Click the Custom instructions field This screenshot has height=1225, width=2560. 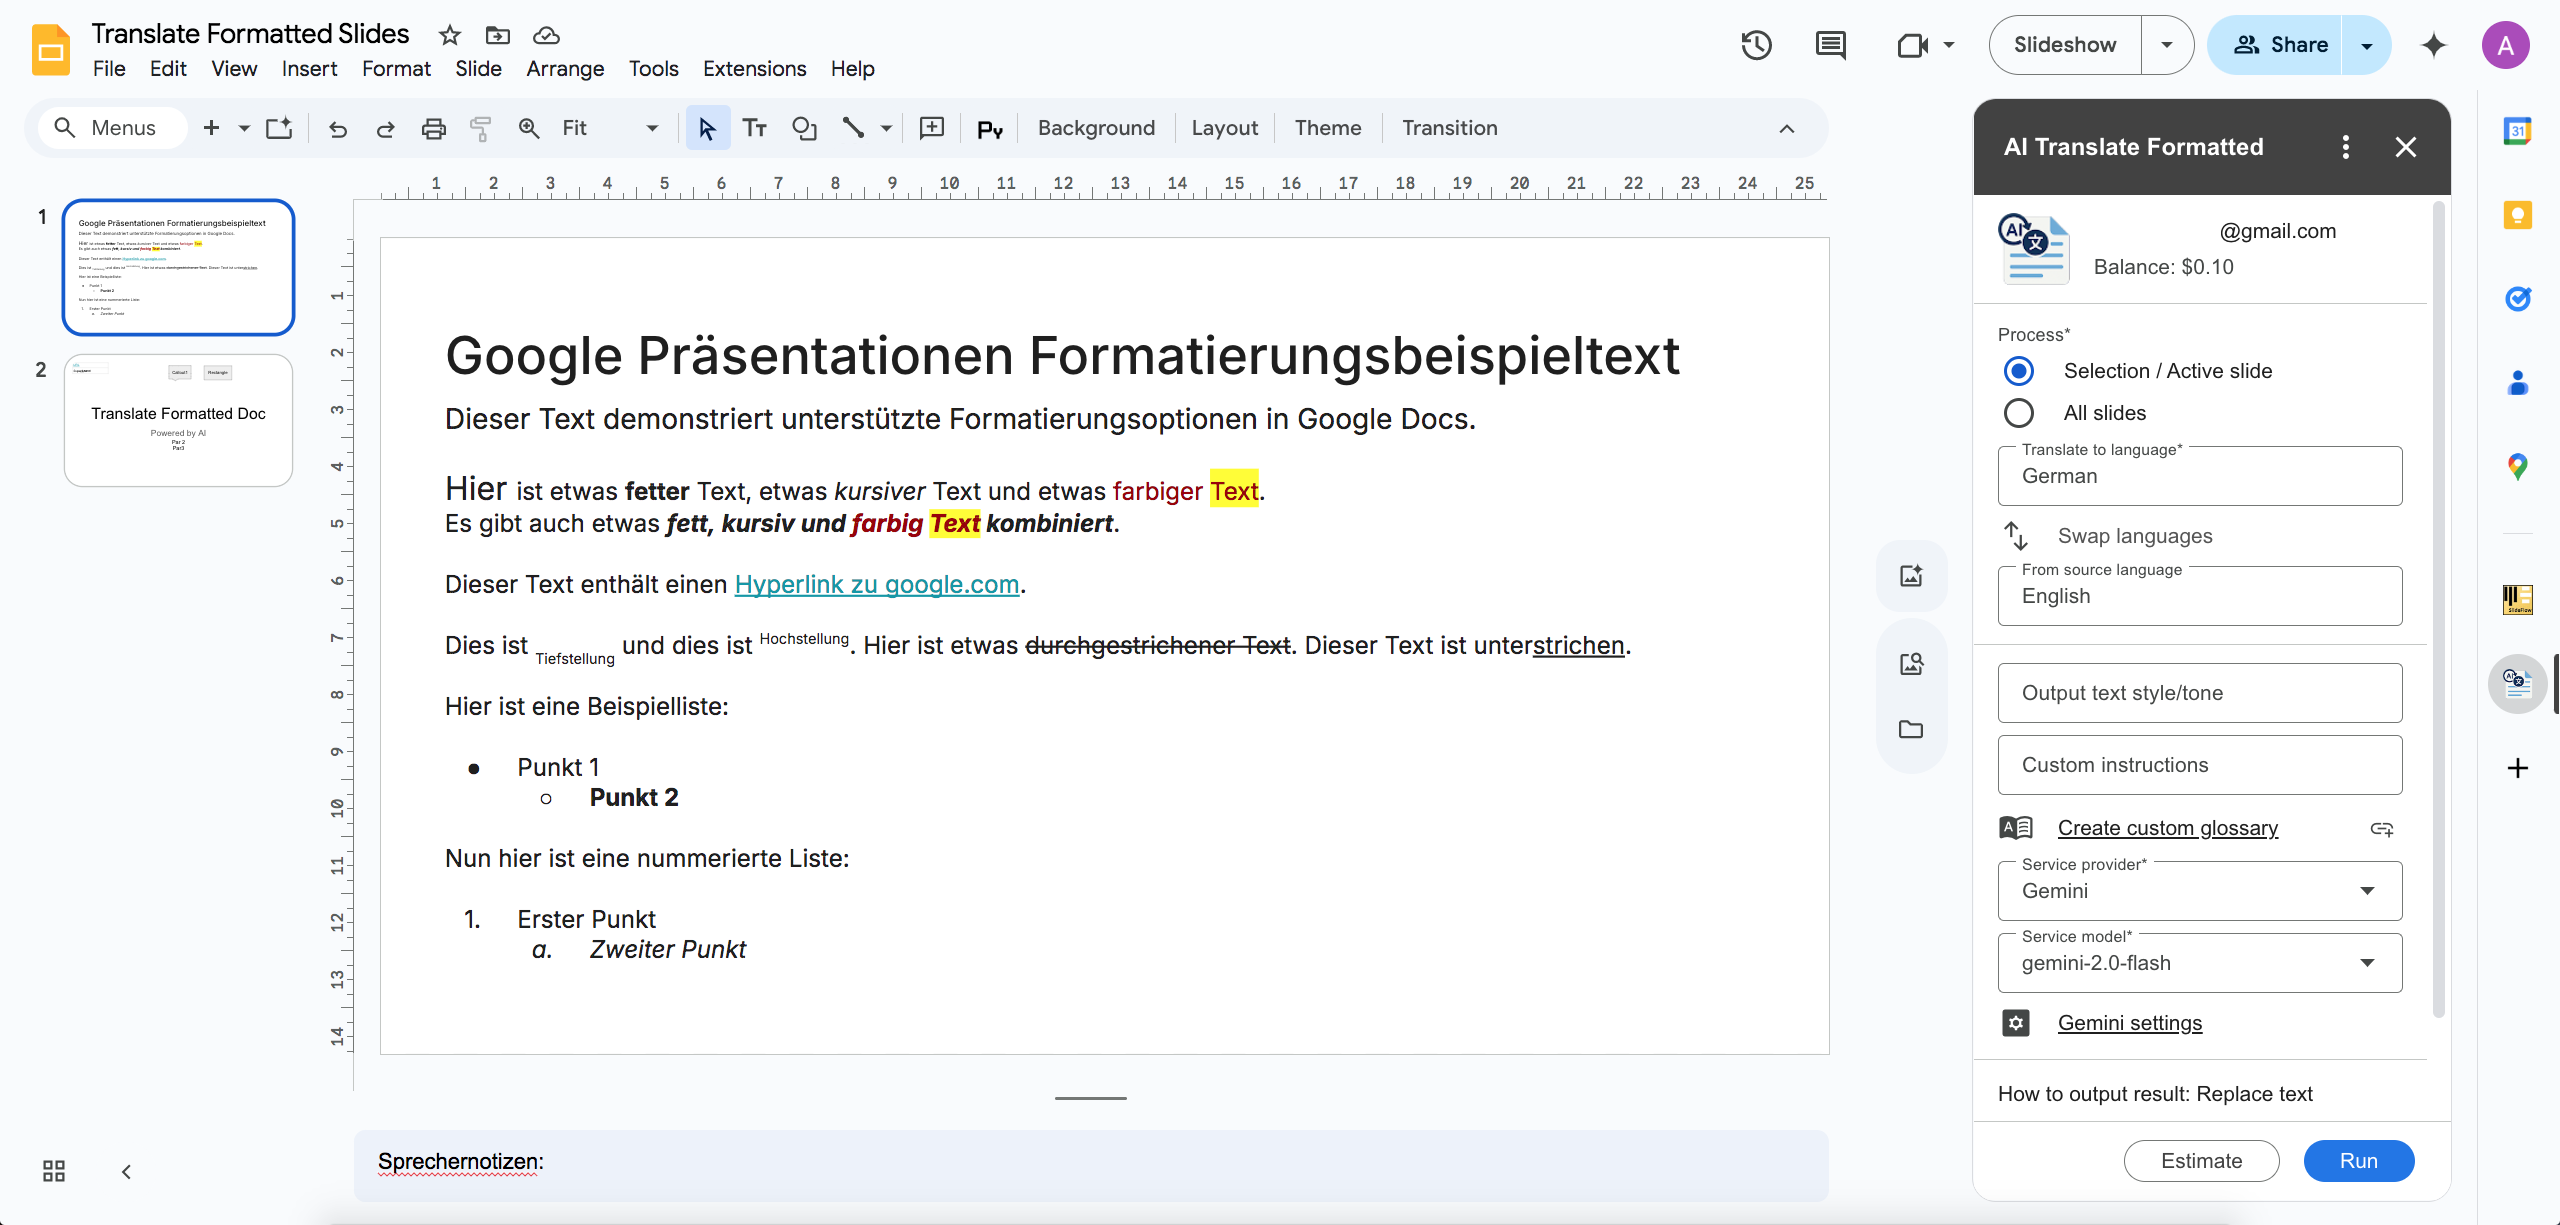(2200, 765)
